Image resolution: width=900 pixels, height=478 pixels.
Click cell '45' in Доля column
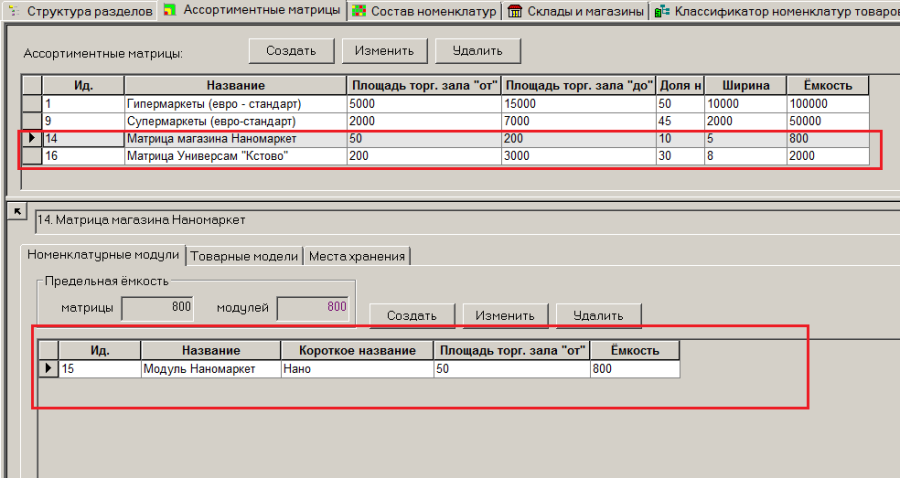pyautogui.click(x=681, y=121)
